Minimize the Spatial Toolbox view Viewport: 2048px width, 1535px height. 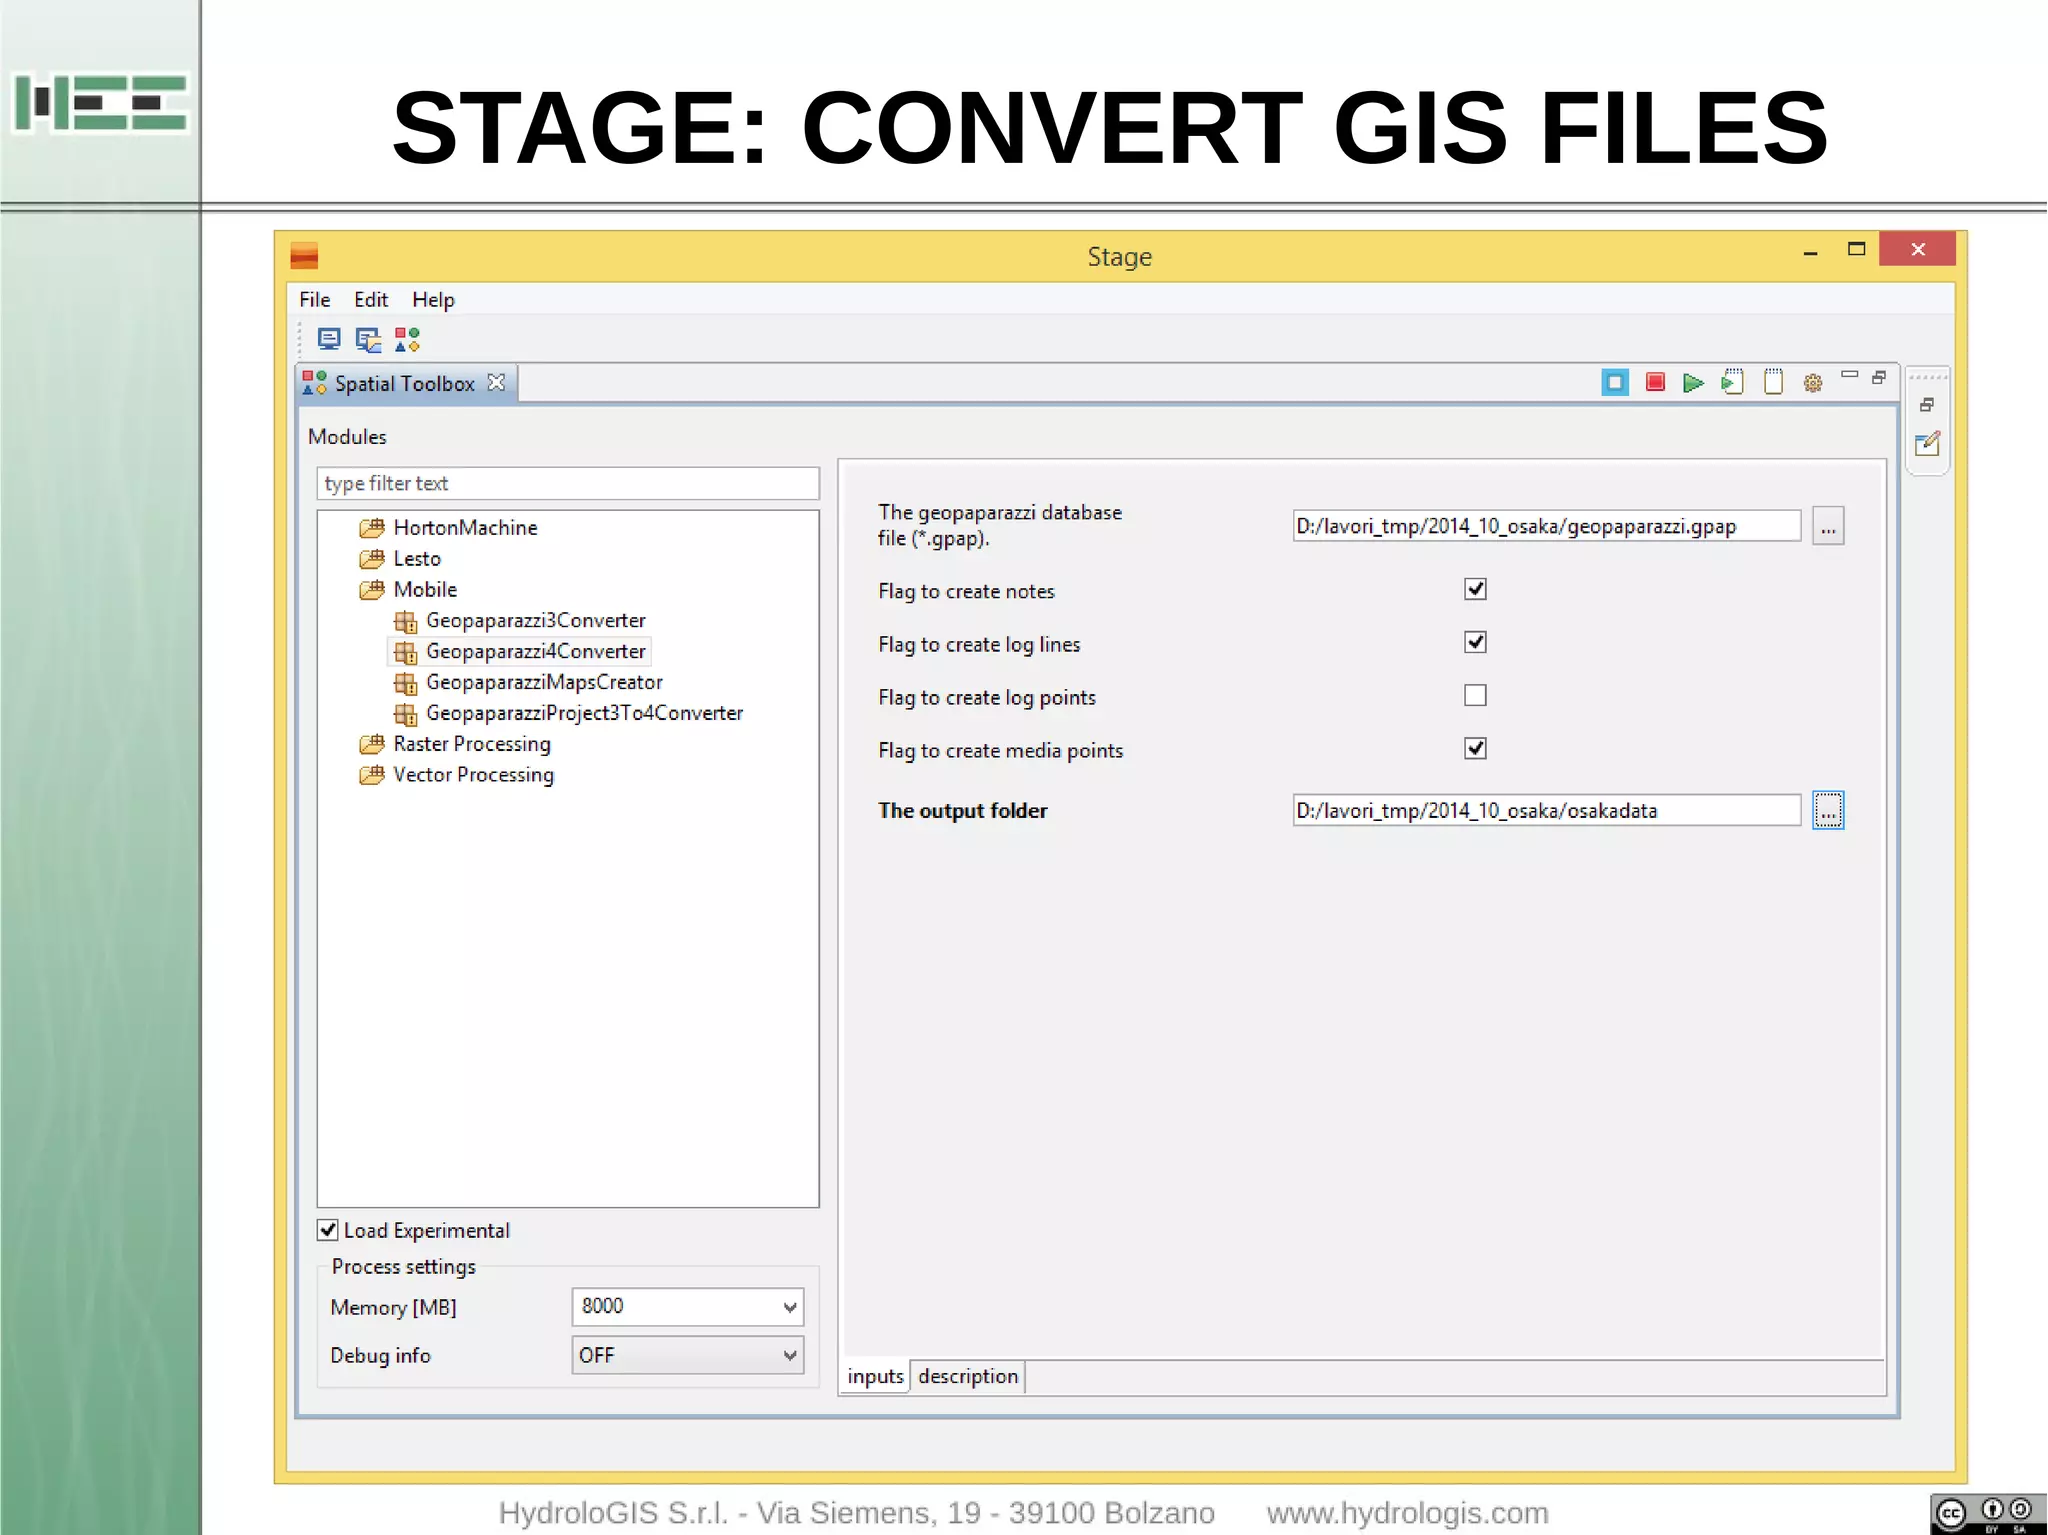pyautogui.click(x=1849, y=376)
